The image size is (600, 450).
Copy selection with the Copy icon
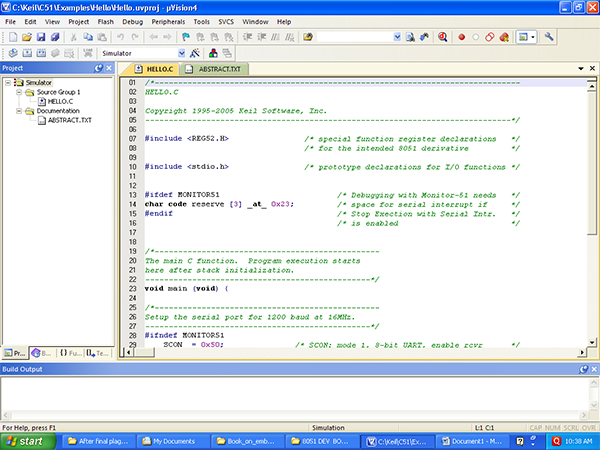click(88, 37)
